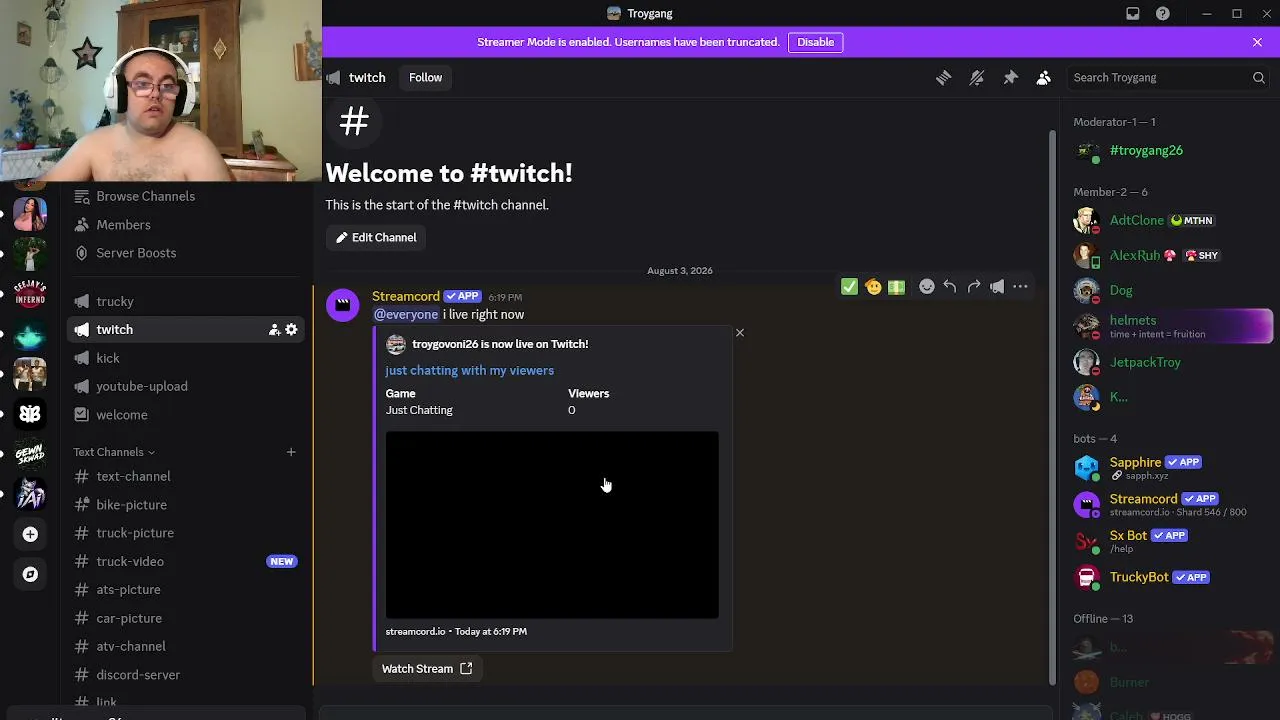Image resolution: width=1280 pixels, height=720 pixels.
Task: Open the discord-server channel
Action: 188,675
